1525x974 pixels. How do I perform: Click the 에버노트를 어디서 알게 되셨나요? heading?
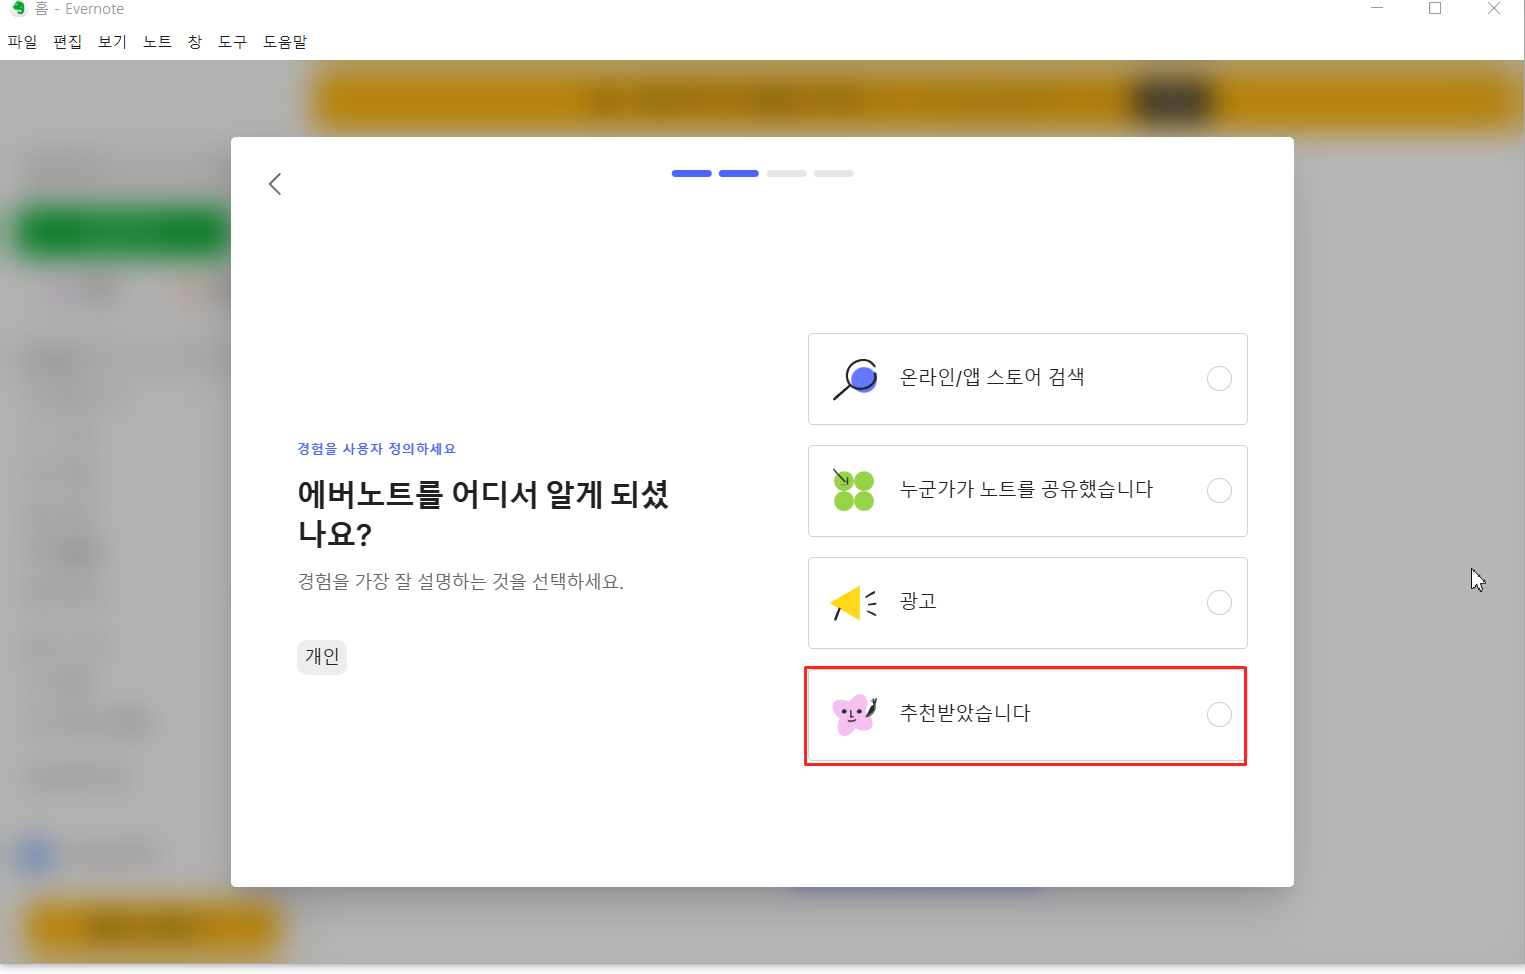pyautogui.click(x=484, y=514)
